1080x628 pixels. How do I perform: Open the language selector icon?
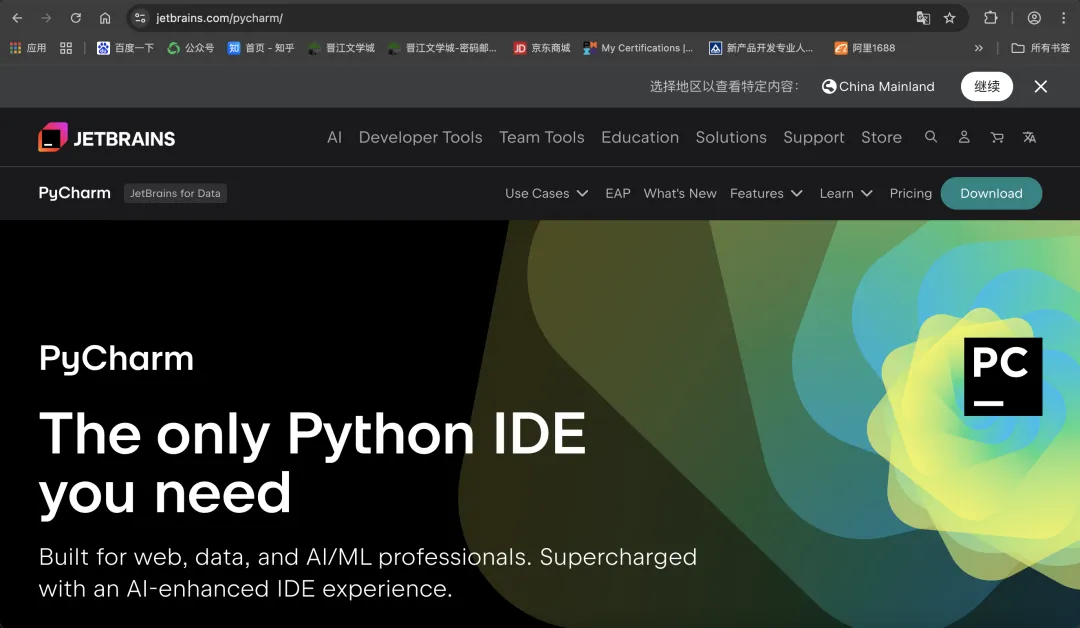point(1029,137)
